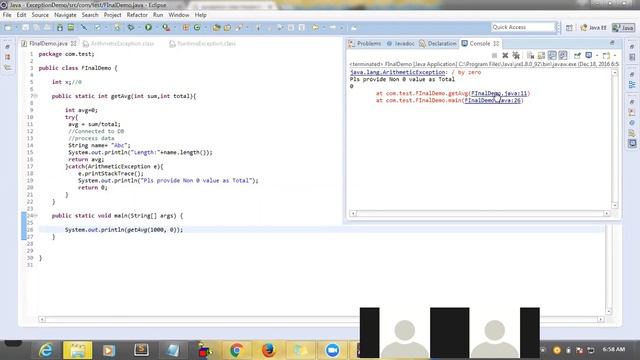Image resolution: width=640 pixels, height=360 pixels.
Task: Collapse the main method fold marker
Action: (x=36, y=216)
